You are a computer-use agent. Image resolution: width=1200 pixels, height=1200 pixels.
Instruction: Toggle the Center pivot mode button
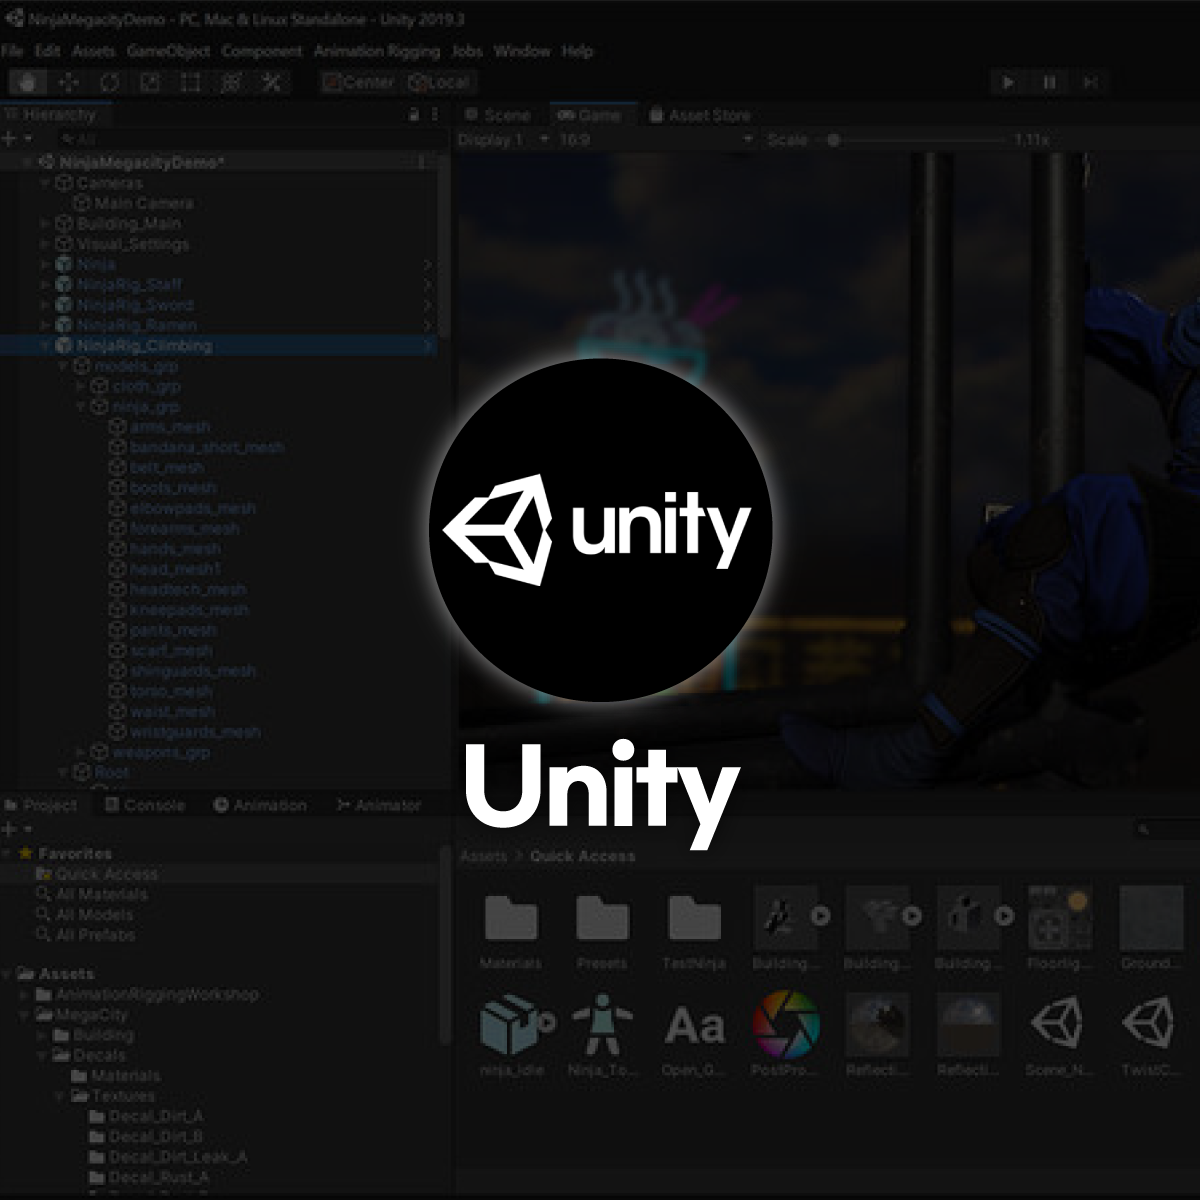359,82
